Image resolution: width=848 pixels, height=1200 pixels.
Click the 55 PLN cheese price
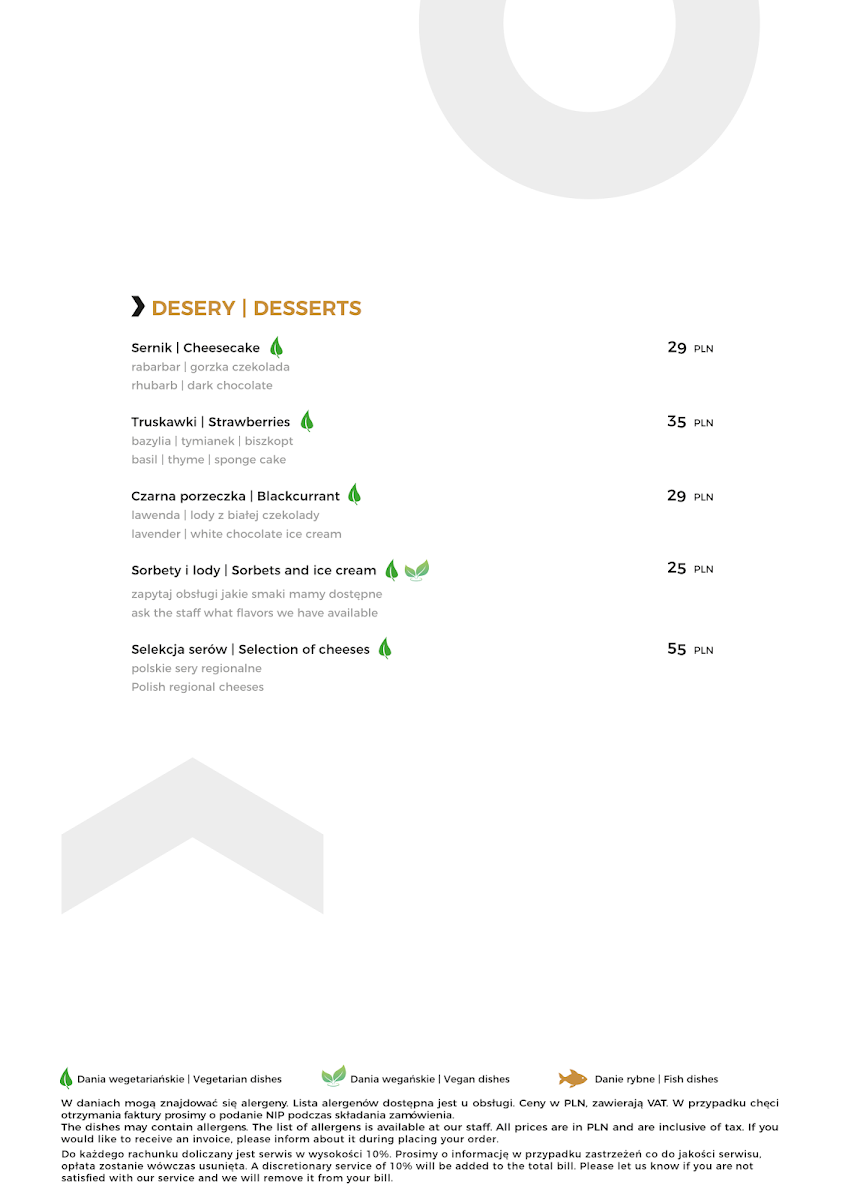[x=689, y=649]
